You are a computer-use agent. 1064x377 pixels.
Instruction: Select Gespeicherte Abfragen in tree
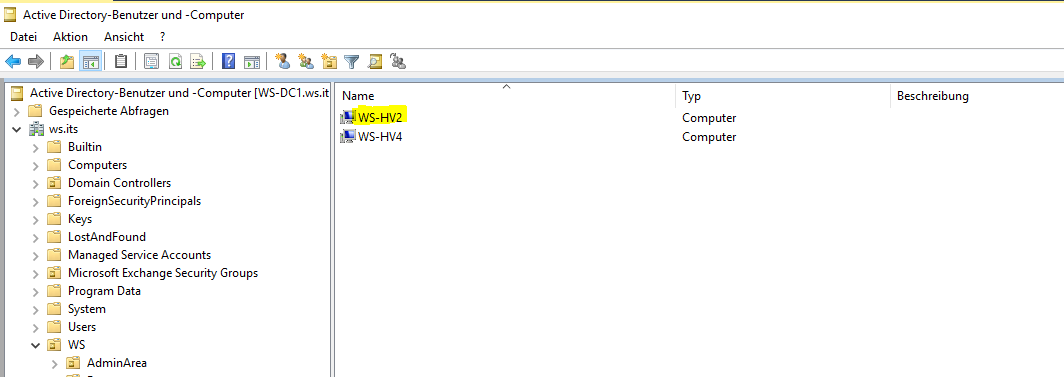109,111
